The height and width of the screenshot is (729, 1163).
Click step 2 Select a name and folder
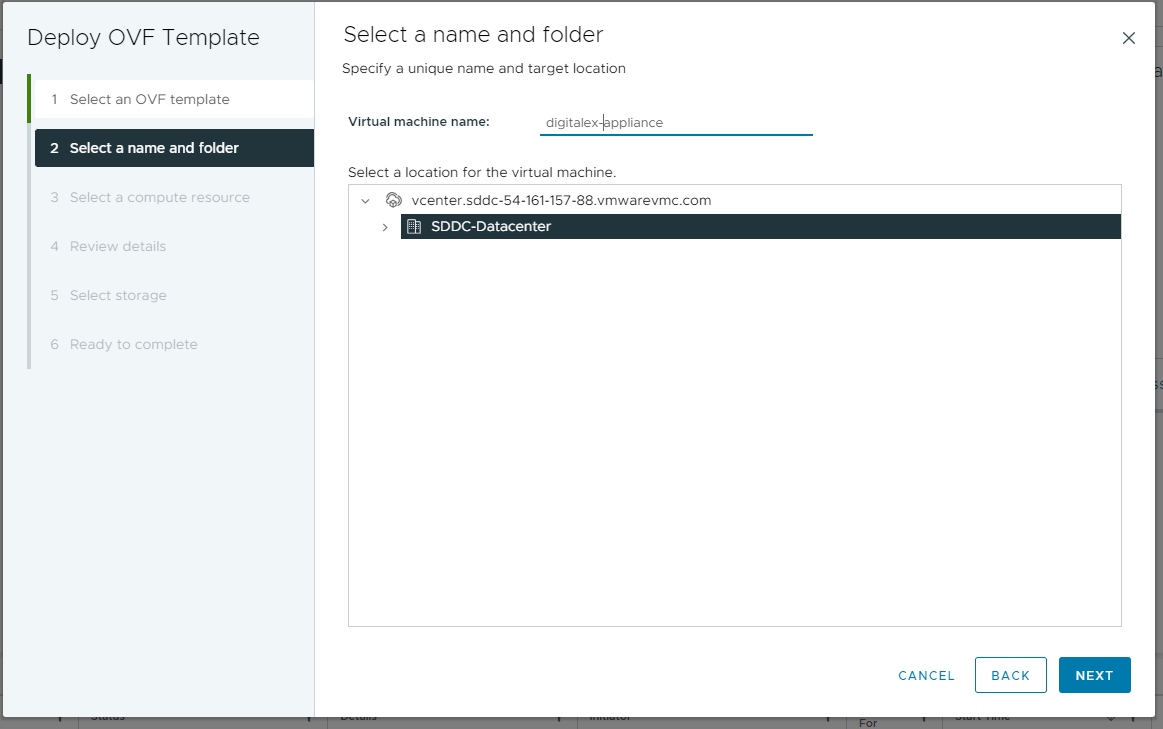pyautogui.click(x=154, y=148)
